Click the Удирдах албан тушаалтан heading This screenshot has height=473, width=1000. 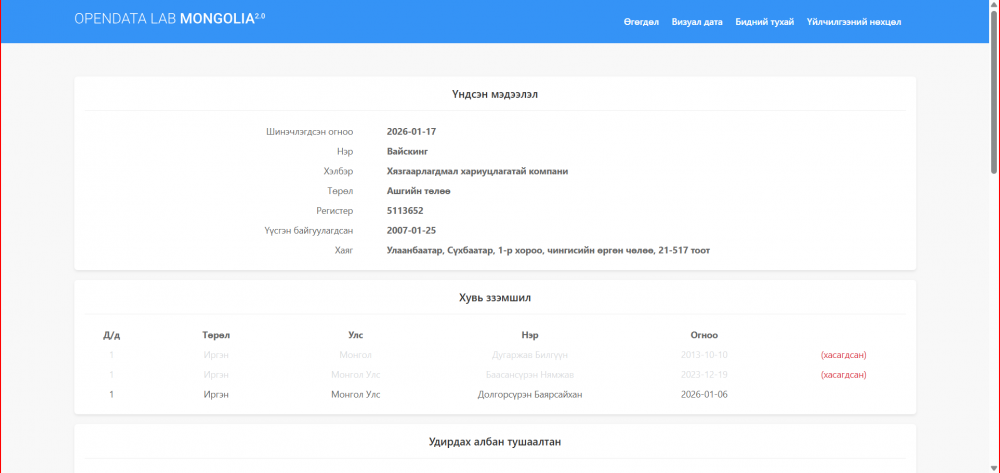click(x=495, y=441)
